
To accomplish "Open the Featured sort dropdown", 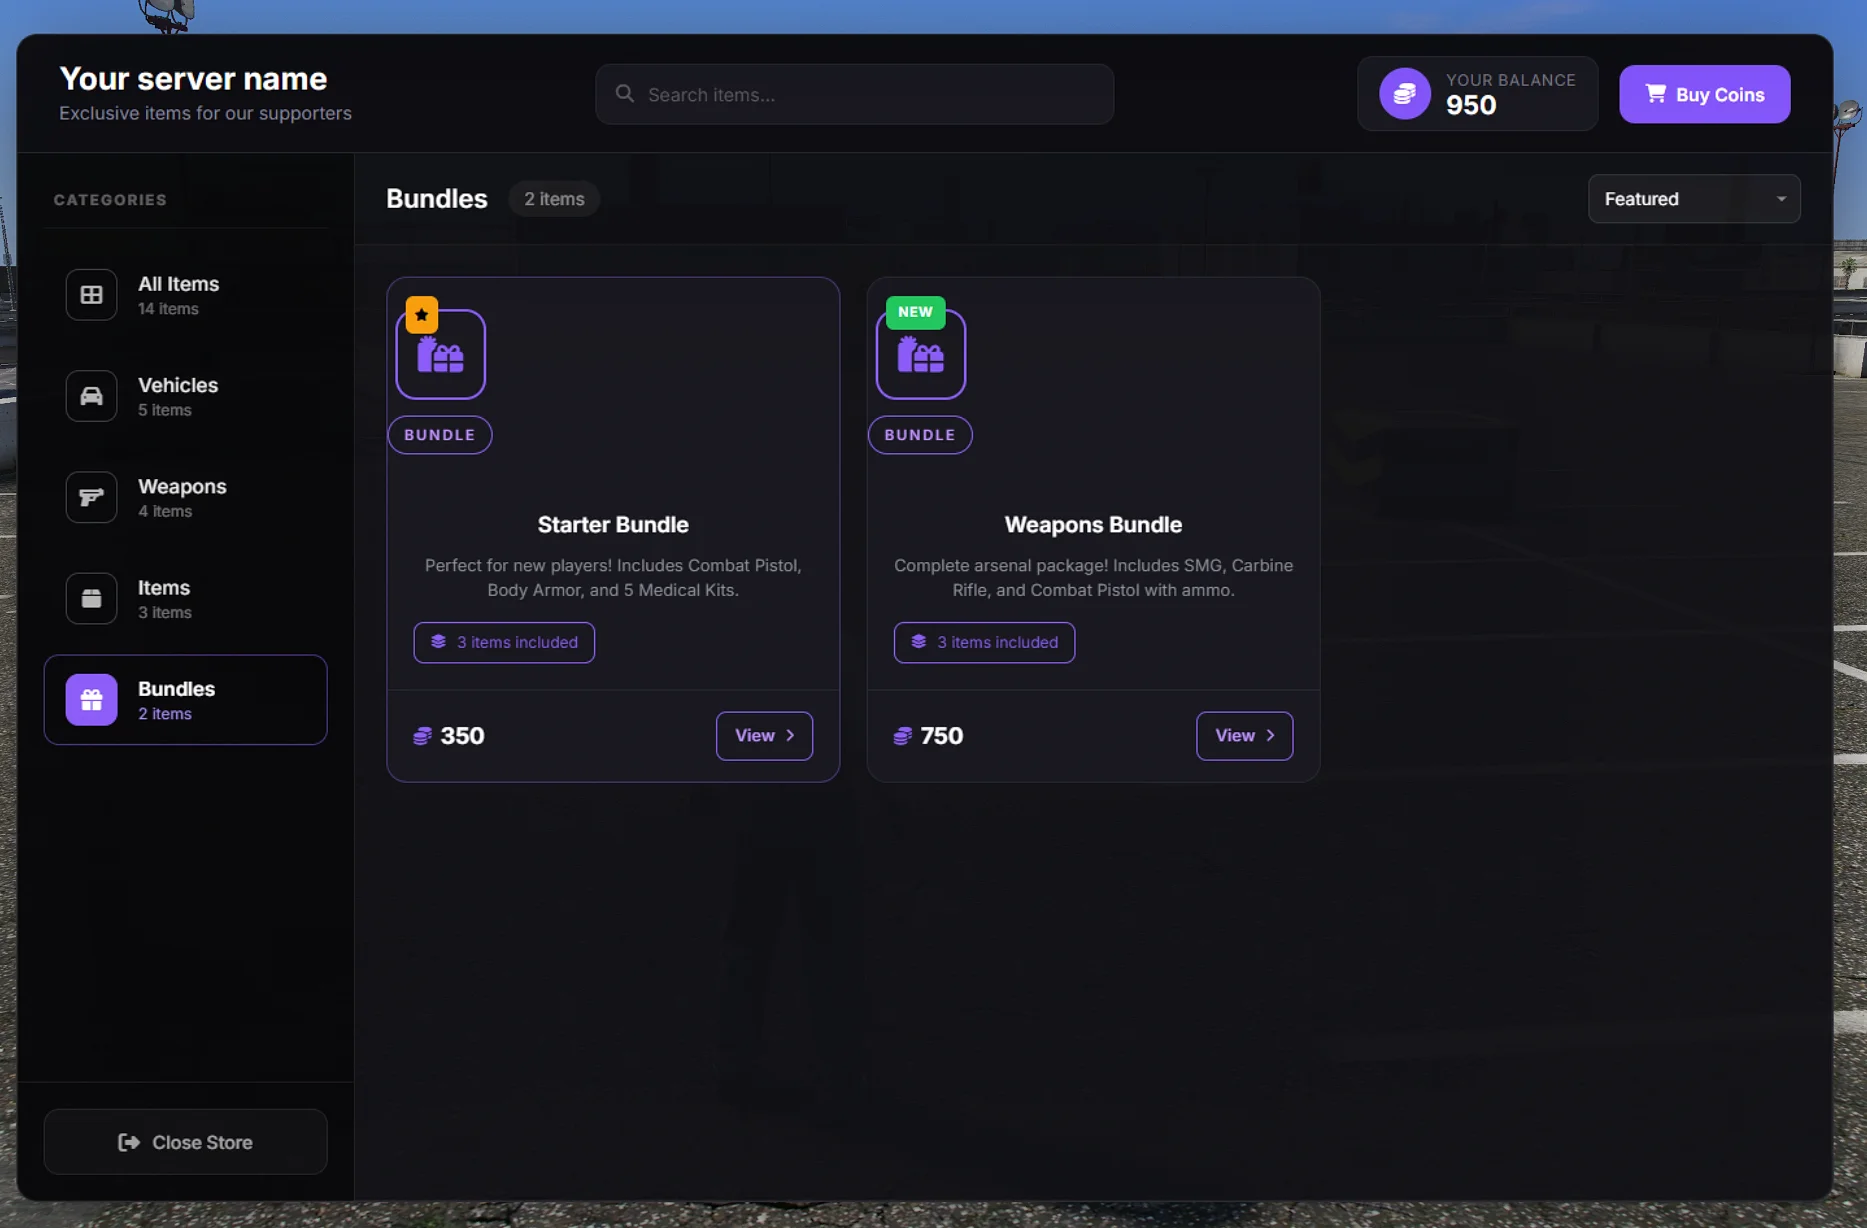I will pyautogui.click(x=1693, y=199).
